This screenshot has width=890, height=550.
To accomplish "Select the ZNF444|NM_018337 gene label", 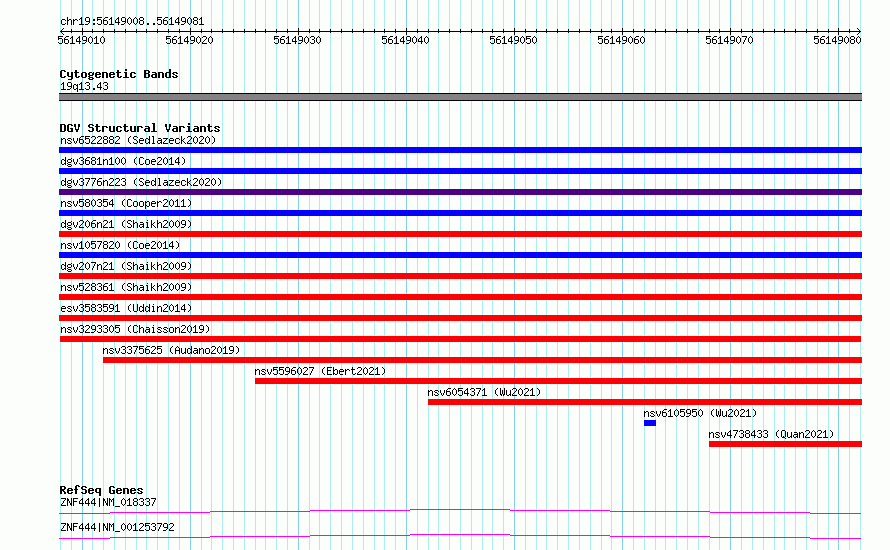I will (108, 502).
